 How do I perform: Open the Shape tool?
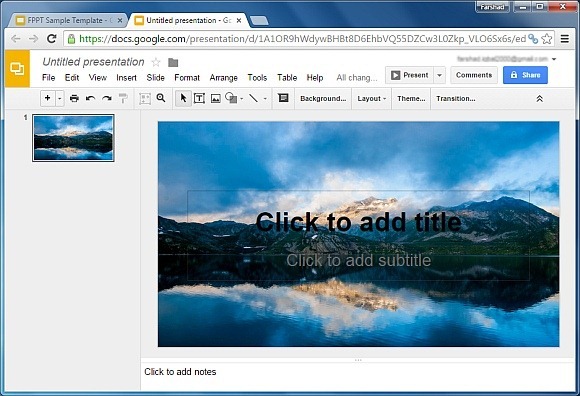[x=231, y=98]
